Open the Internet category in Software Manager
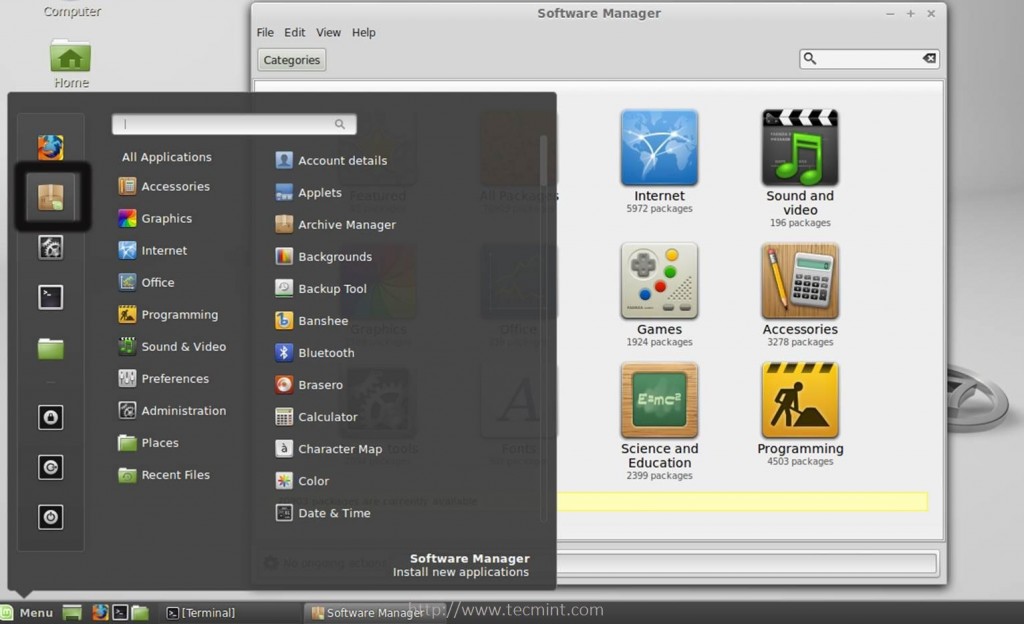 [659, 148]
